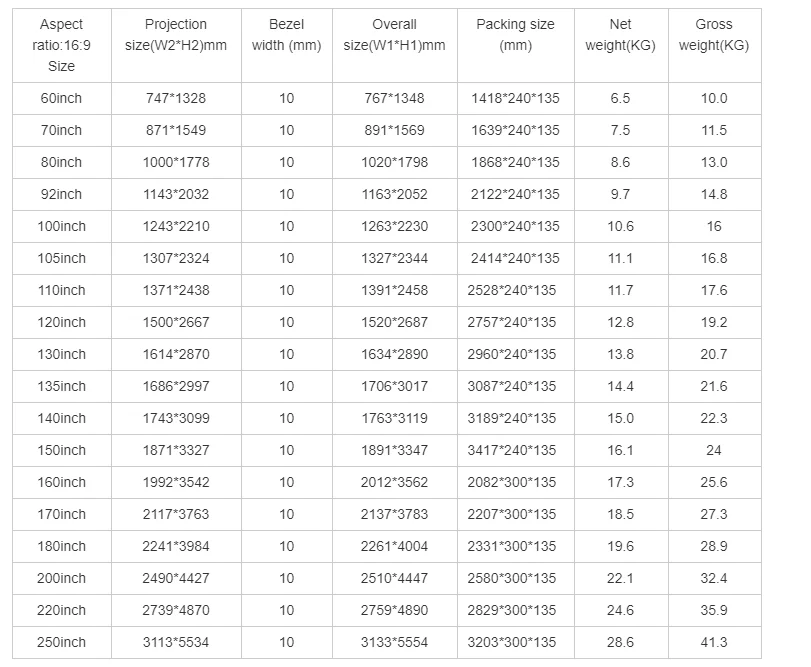811x667 pixels.
Task: Select packing size 2414*240*135 cell
Action: coord(516,258)
